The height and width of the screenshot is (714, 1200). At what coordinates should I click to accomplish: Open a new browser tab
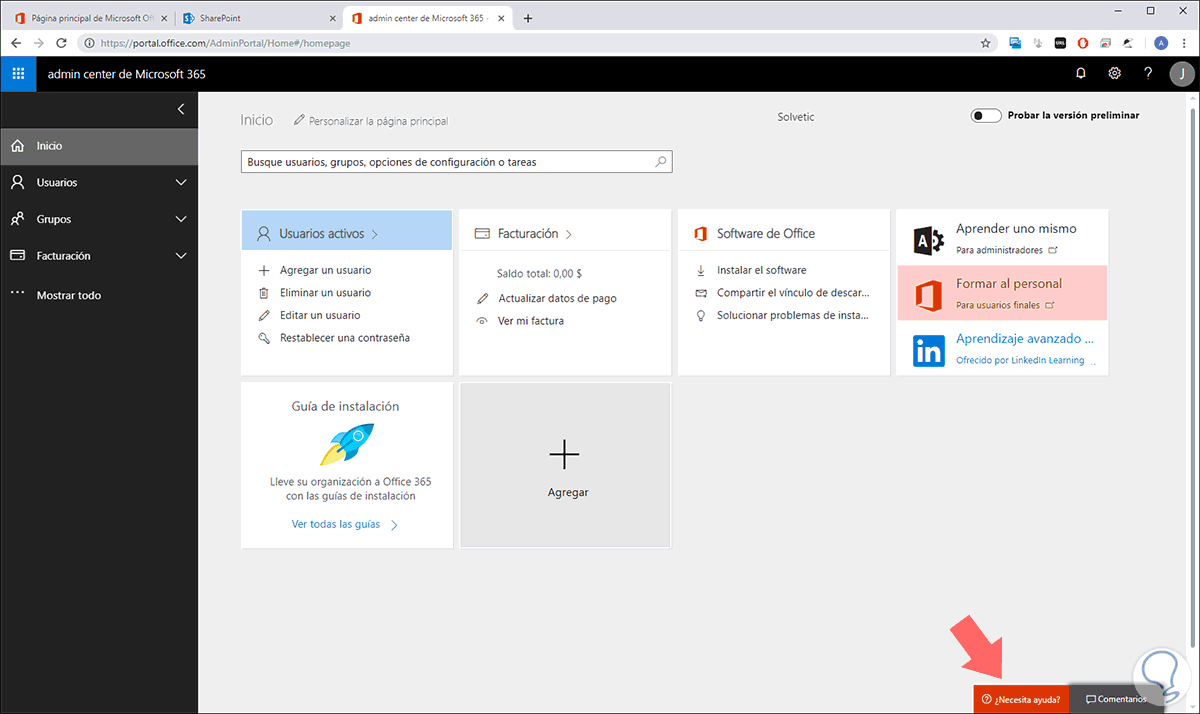click(528, 18)
